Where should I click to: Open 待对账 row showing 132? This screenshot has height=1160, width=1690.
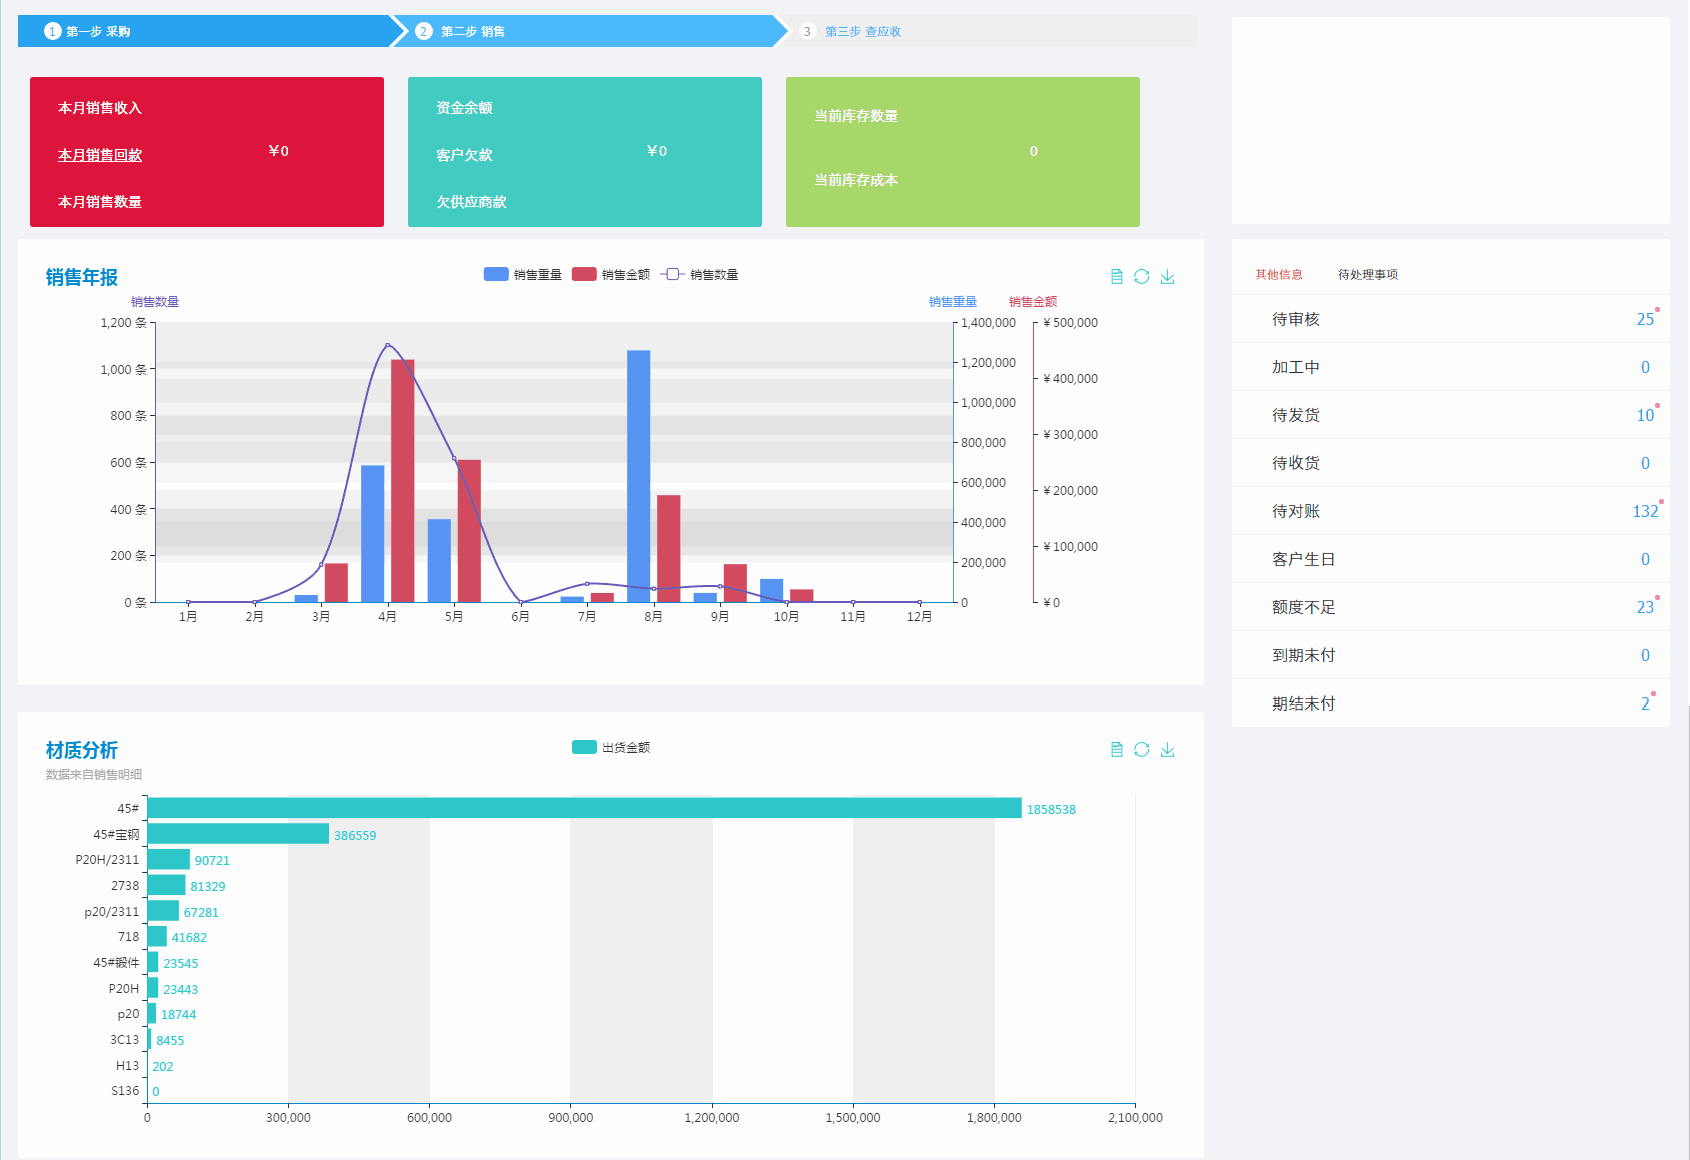pyautogui.click(x=1450, y=511)
